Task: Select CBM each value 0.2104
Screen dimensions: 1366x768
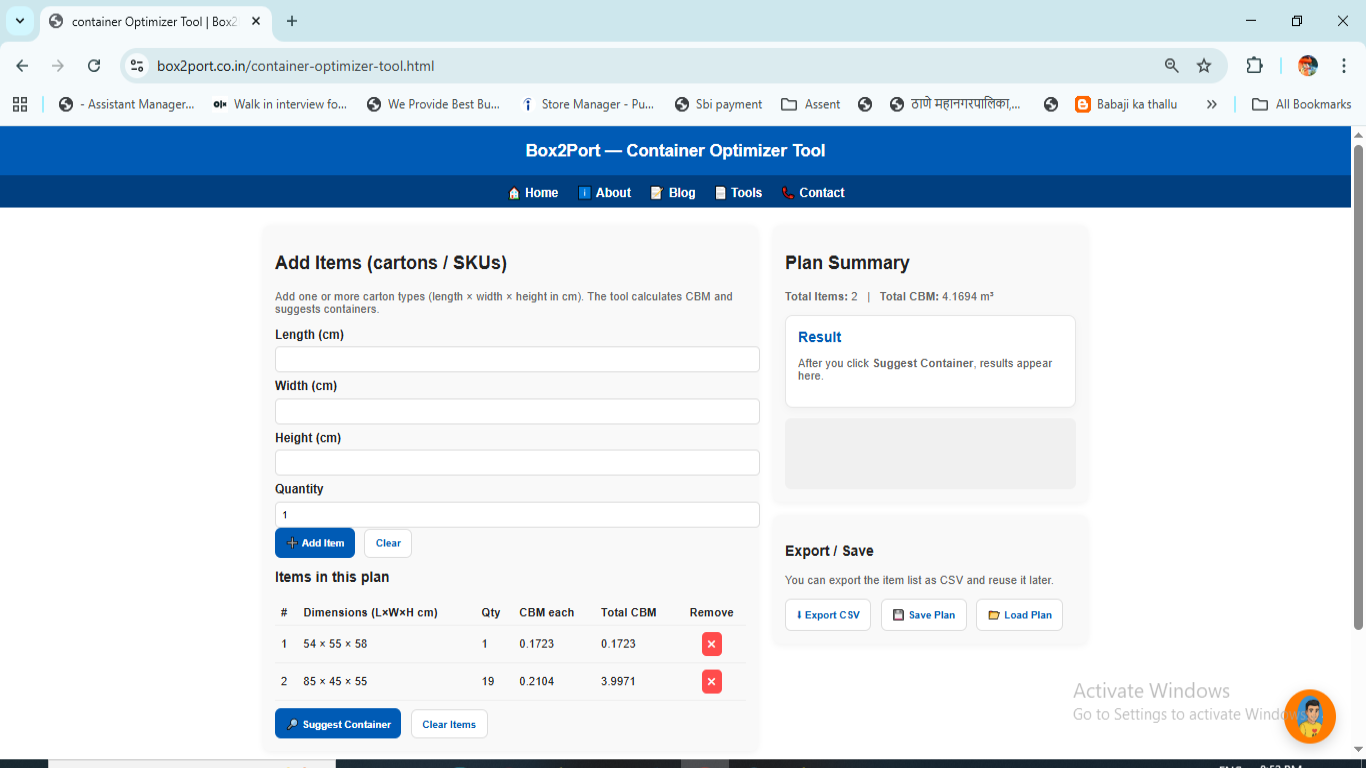Action: point(536,682)
